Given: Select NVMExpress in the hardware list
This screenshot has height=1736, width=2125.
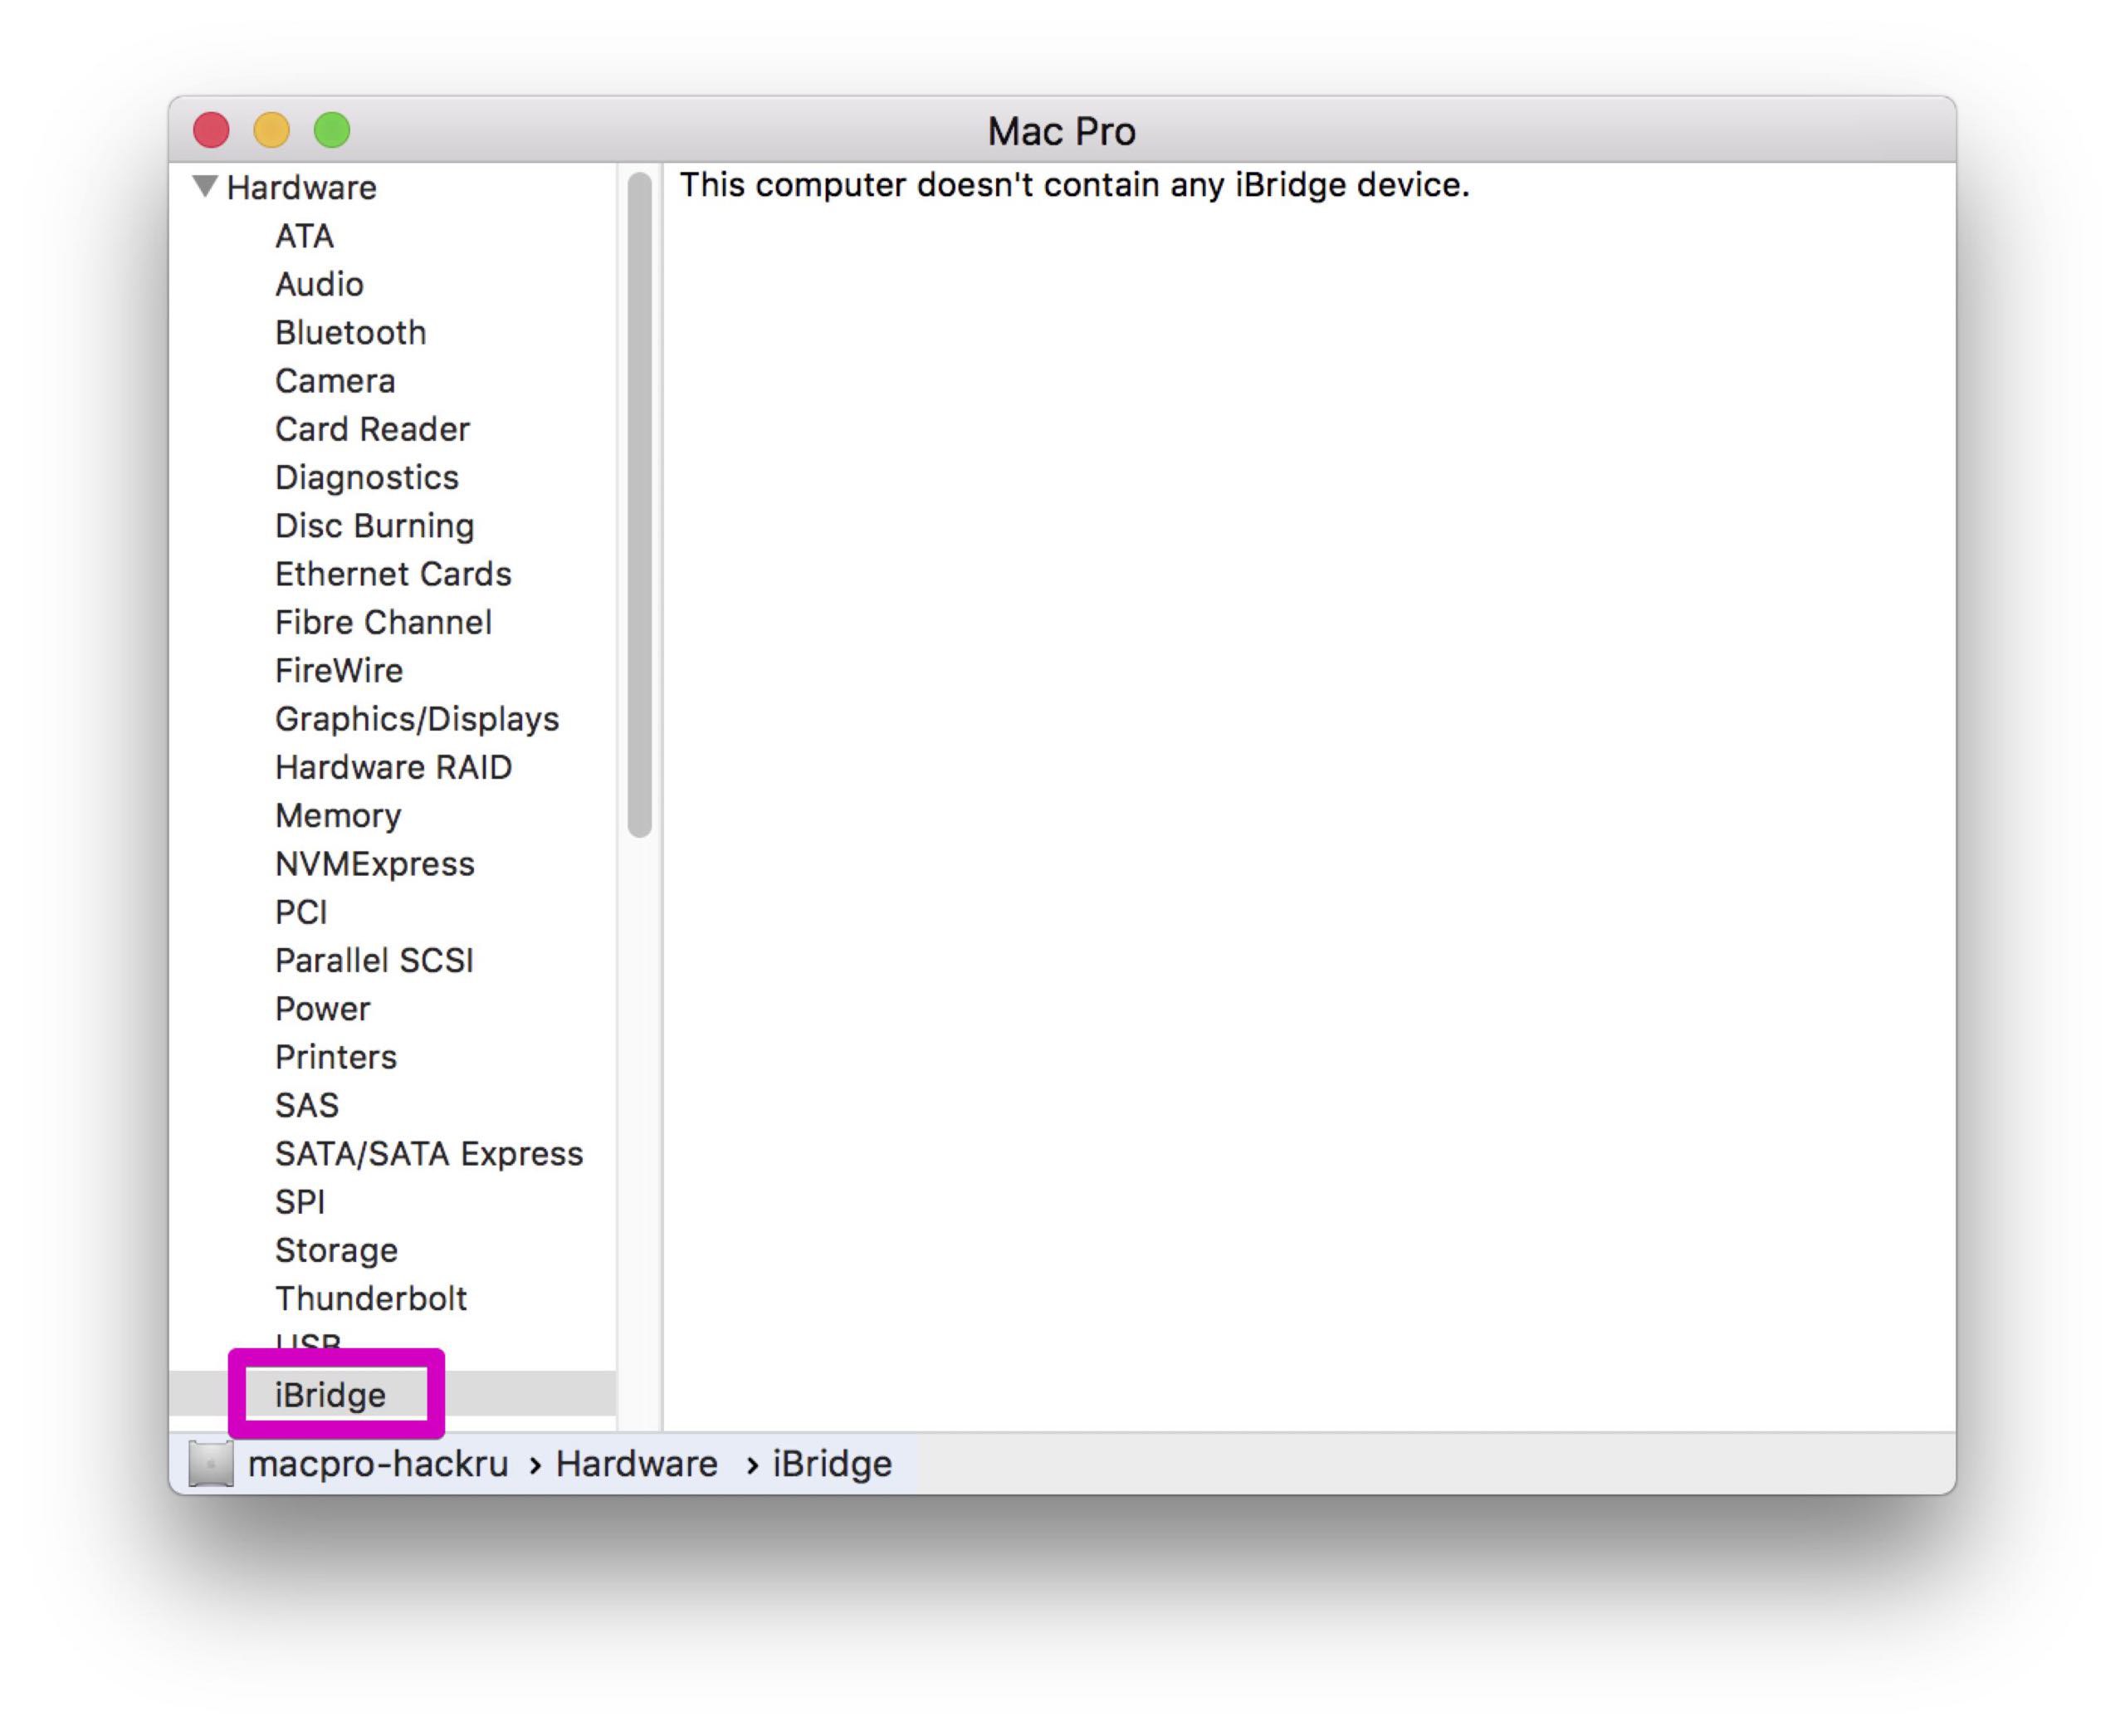Looking at the screenshot, I should 374,864.
